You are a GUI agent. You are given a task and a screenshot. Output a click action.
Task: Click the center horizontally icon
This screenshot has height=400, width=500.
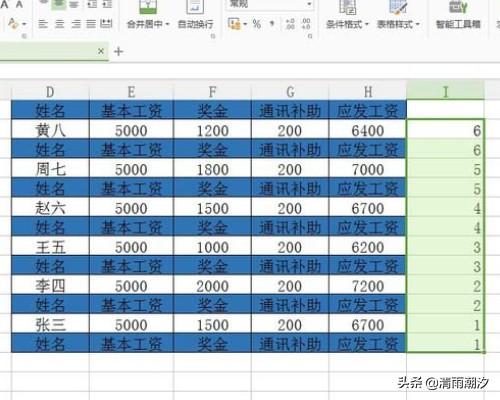pos(59,24)
